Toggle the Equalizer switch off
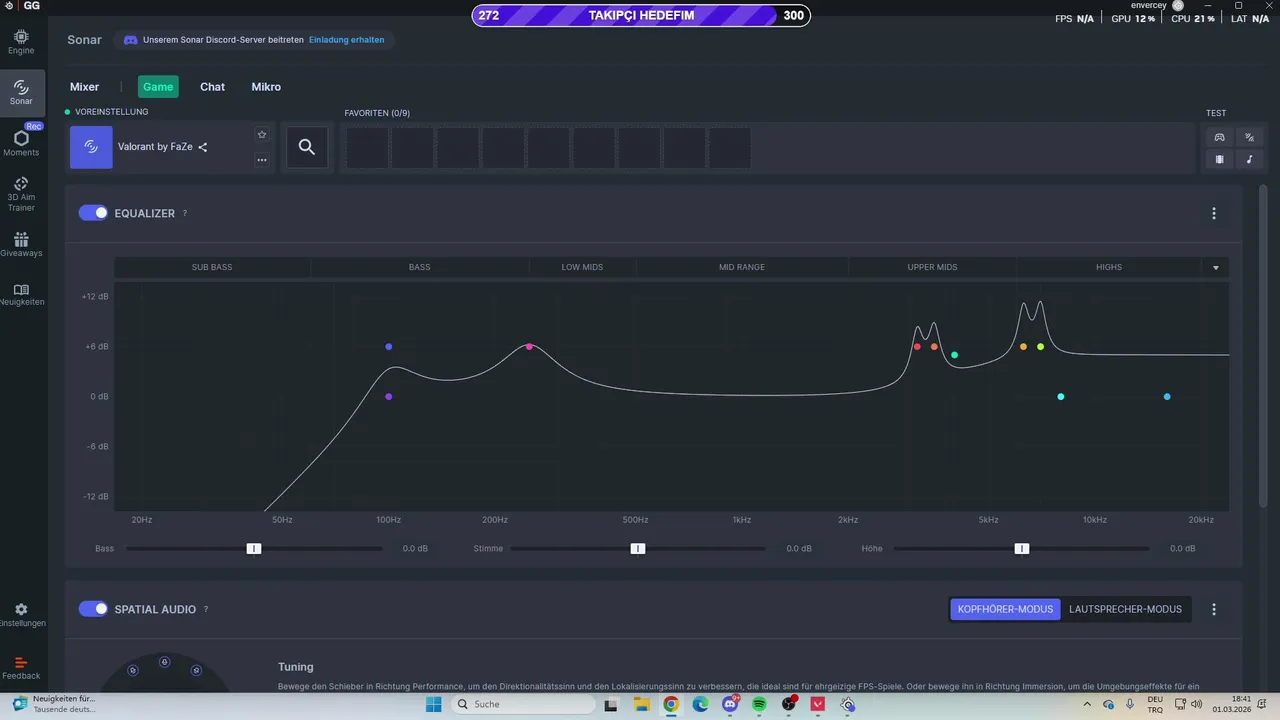 click(x=93, y=213)
